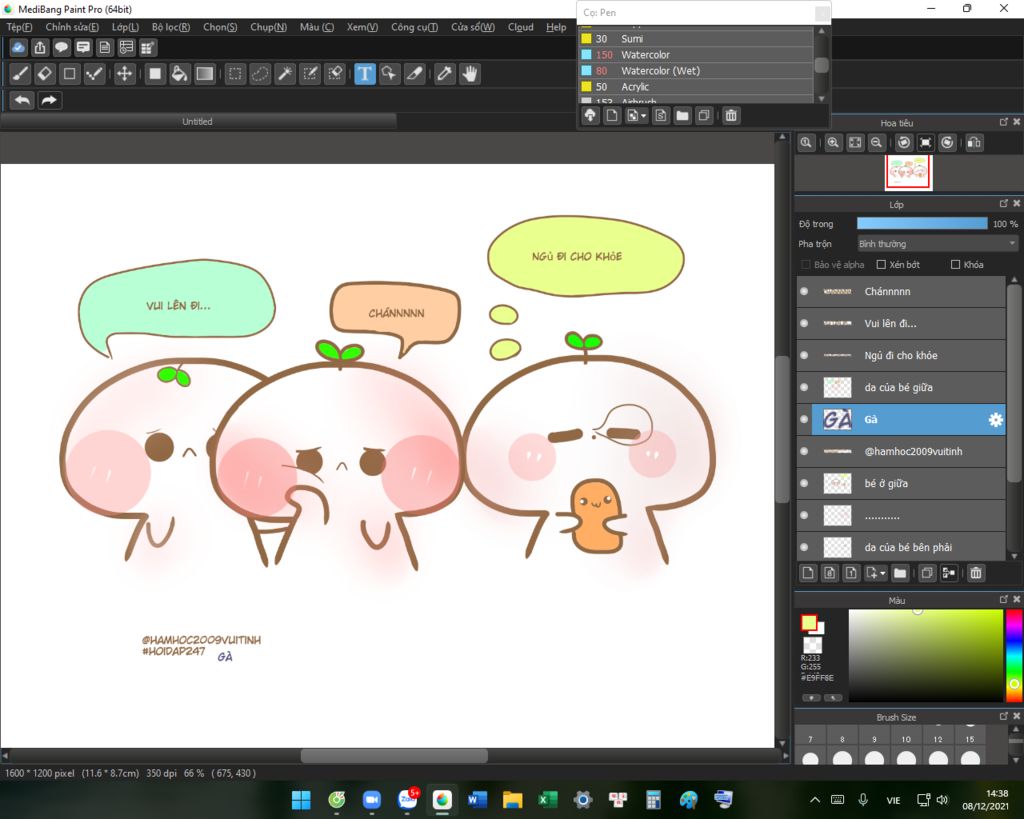Hide the Vui lên đi... layer
Image resolution: width=1024 pixels, height=819 pixels.
(804, 323)
